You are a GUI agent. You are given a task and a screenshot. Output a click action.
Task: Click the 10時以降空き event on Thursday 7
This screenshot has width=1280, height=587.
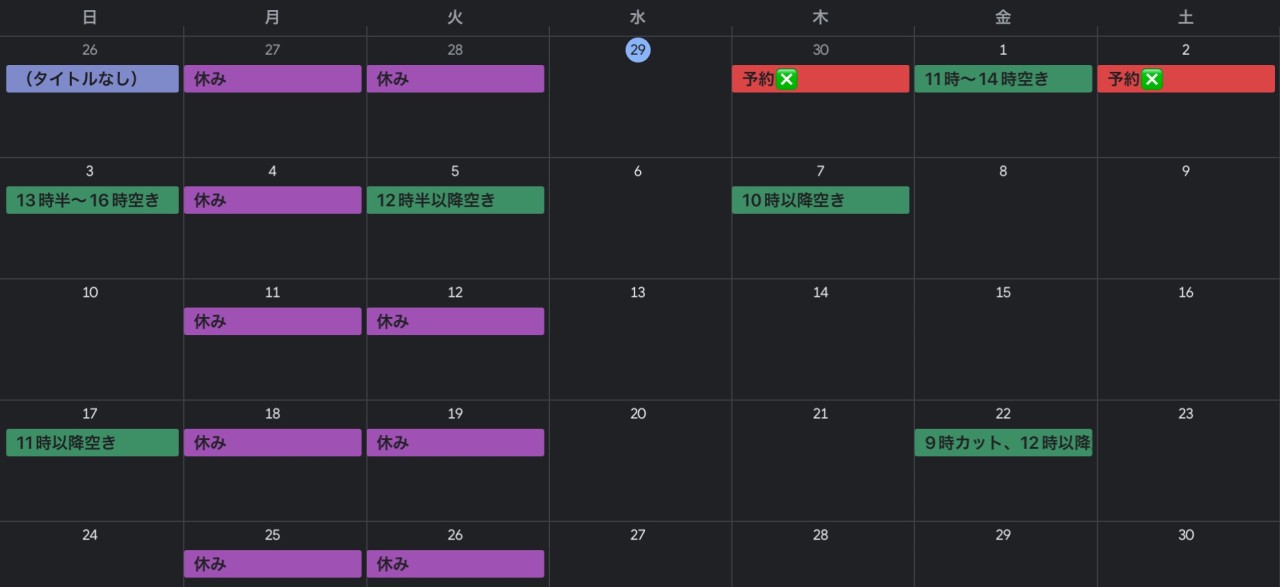(820, 200)
